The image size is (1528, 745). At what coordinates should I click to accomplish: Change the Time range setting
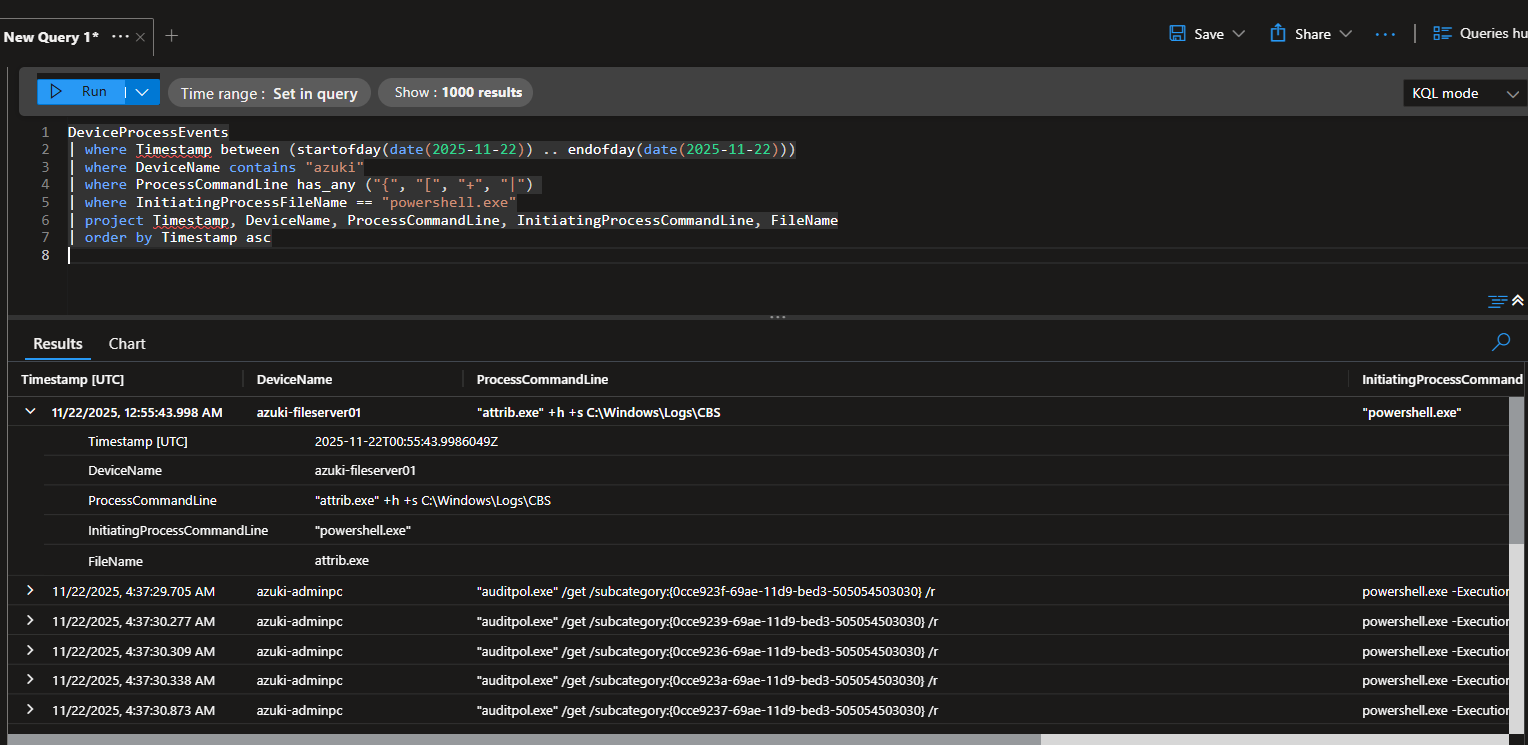click(x=269, y=93)
